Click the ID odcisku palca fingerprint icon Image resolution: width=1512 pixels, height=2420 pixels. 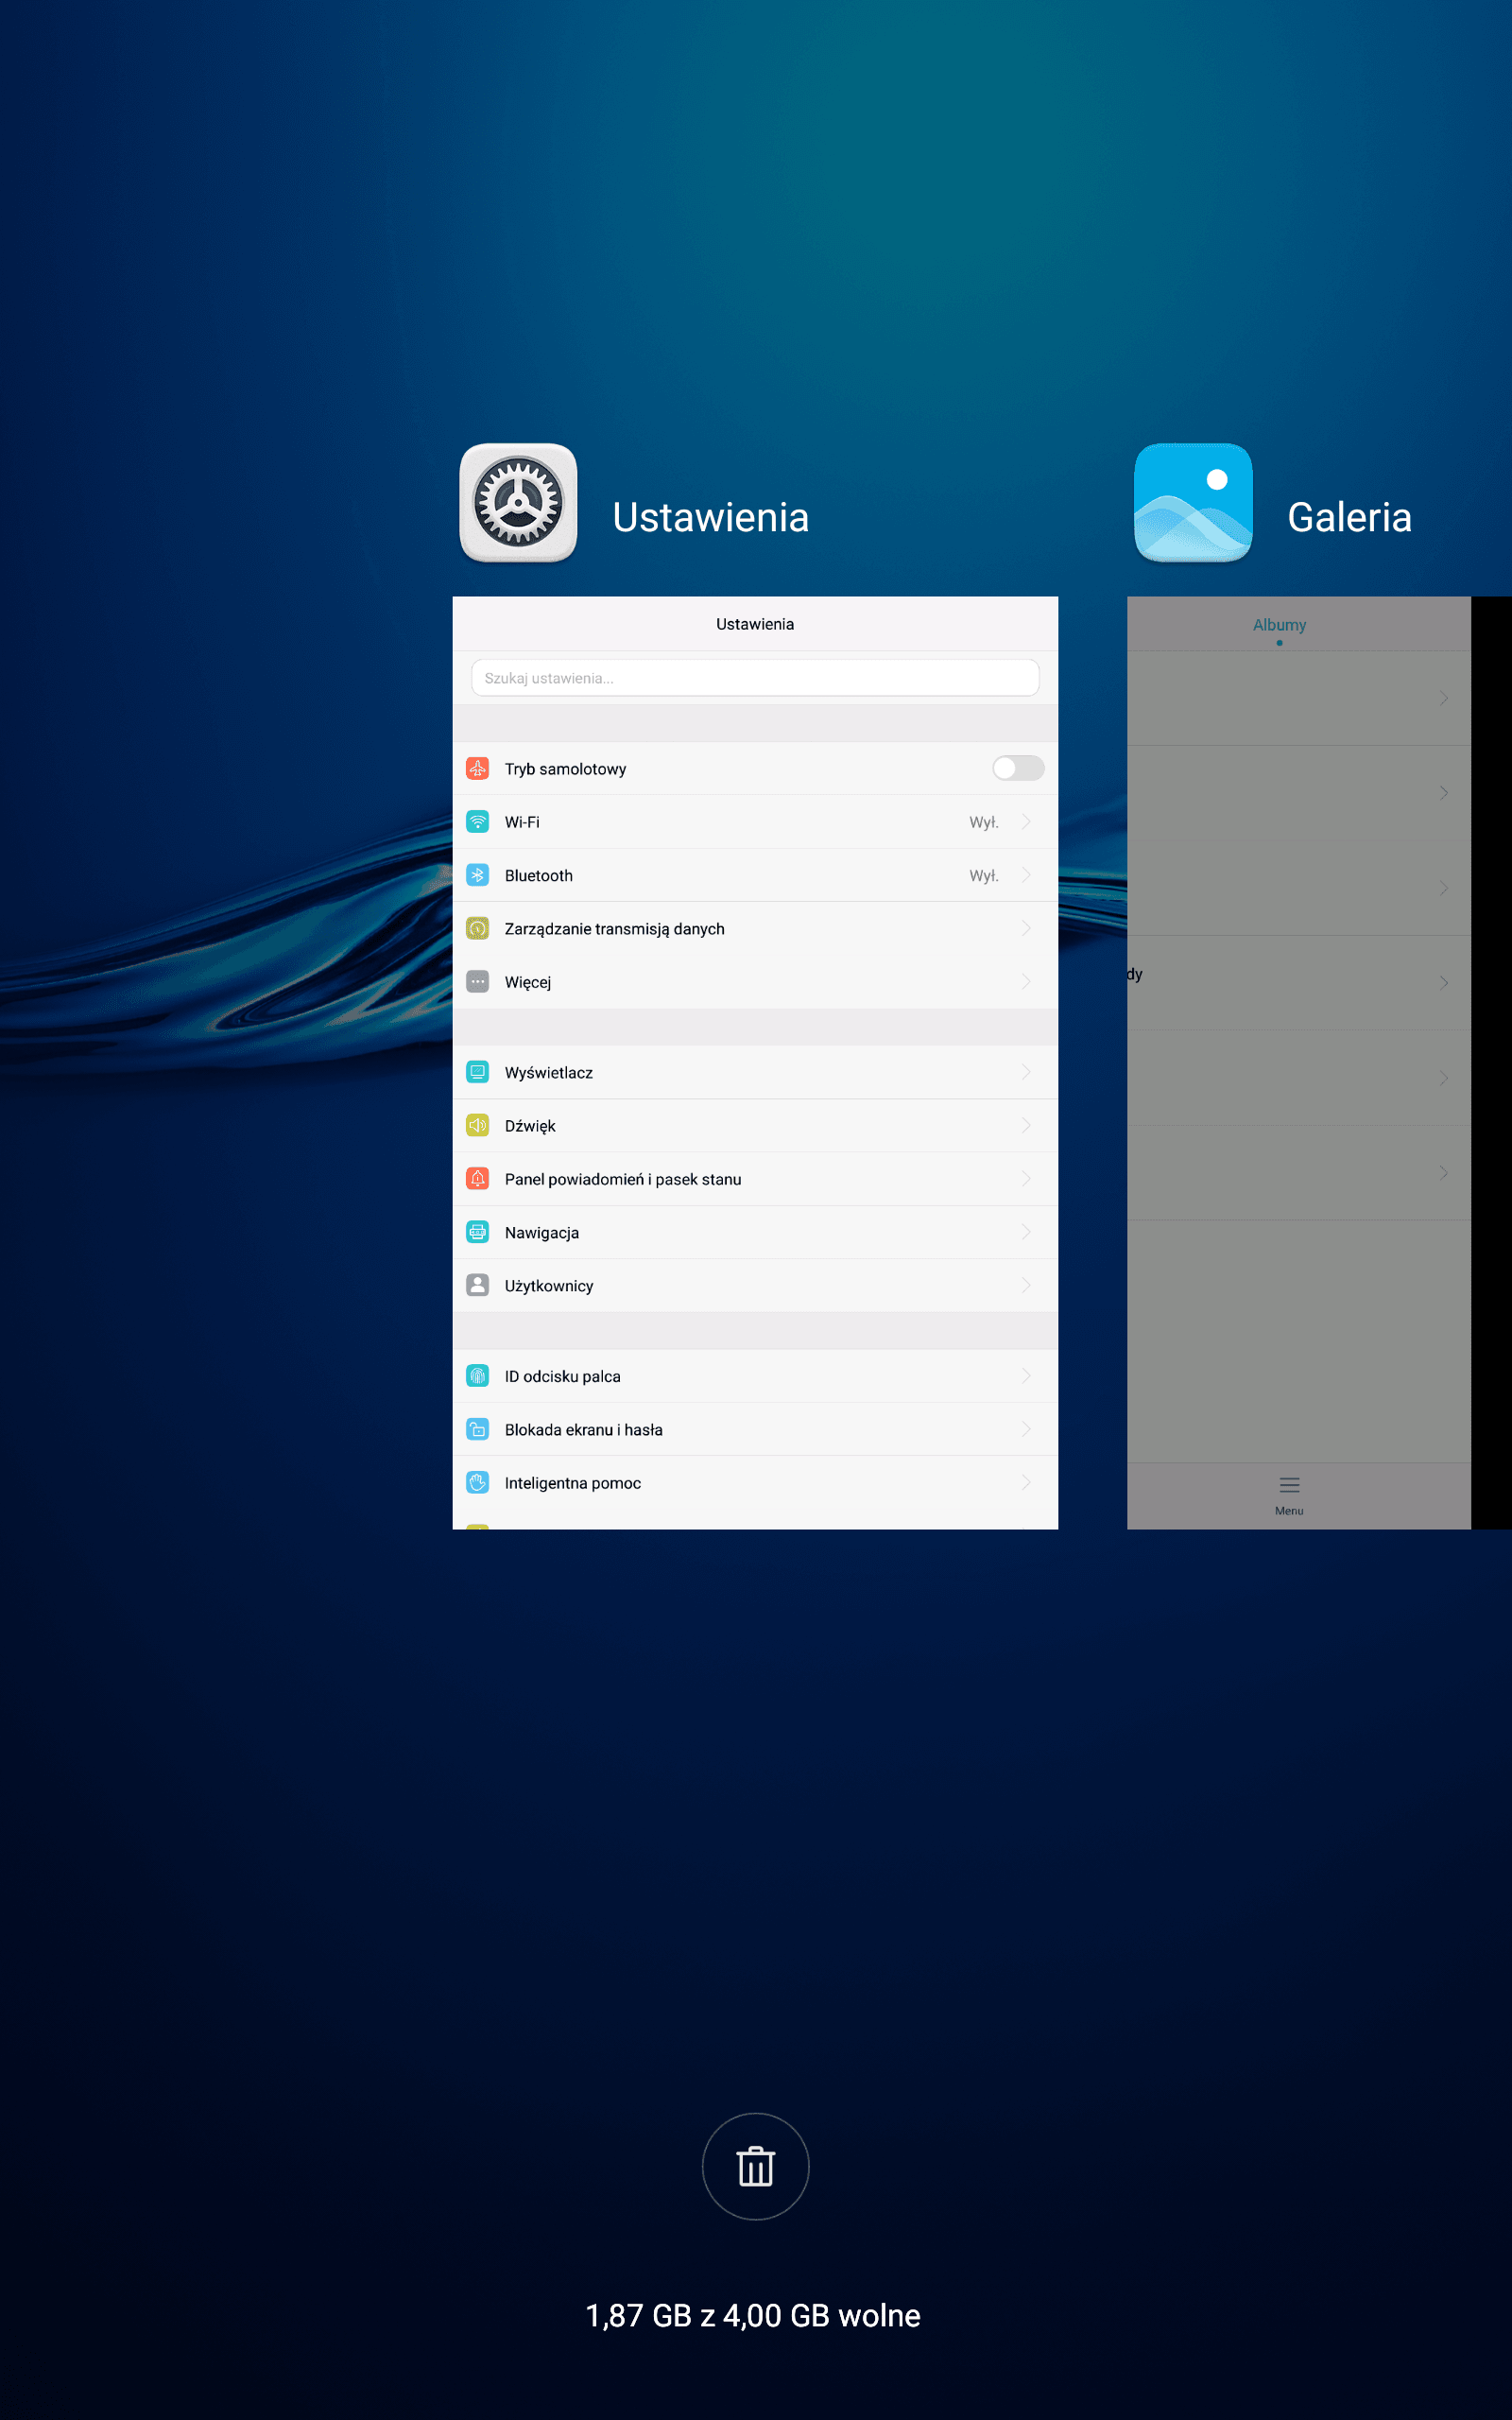tap(478, 1376)
